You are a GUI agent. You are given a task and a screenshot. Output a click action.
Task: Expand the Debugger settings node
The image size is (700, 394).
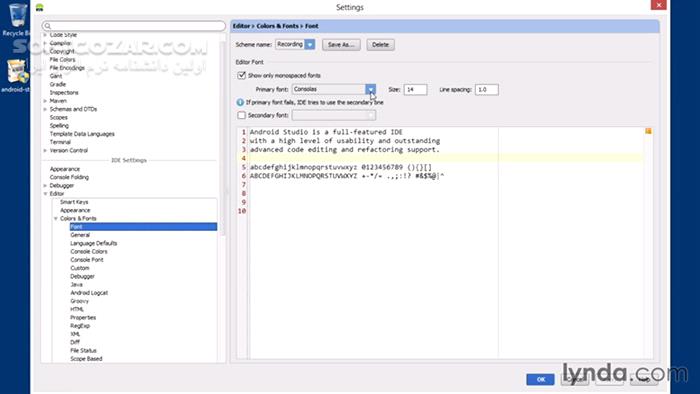pos(45,185)
